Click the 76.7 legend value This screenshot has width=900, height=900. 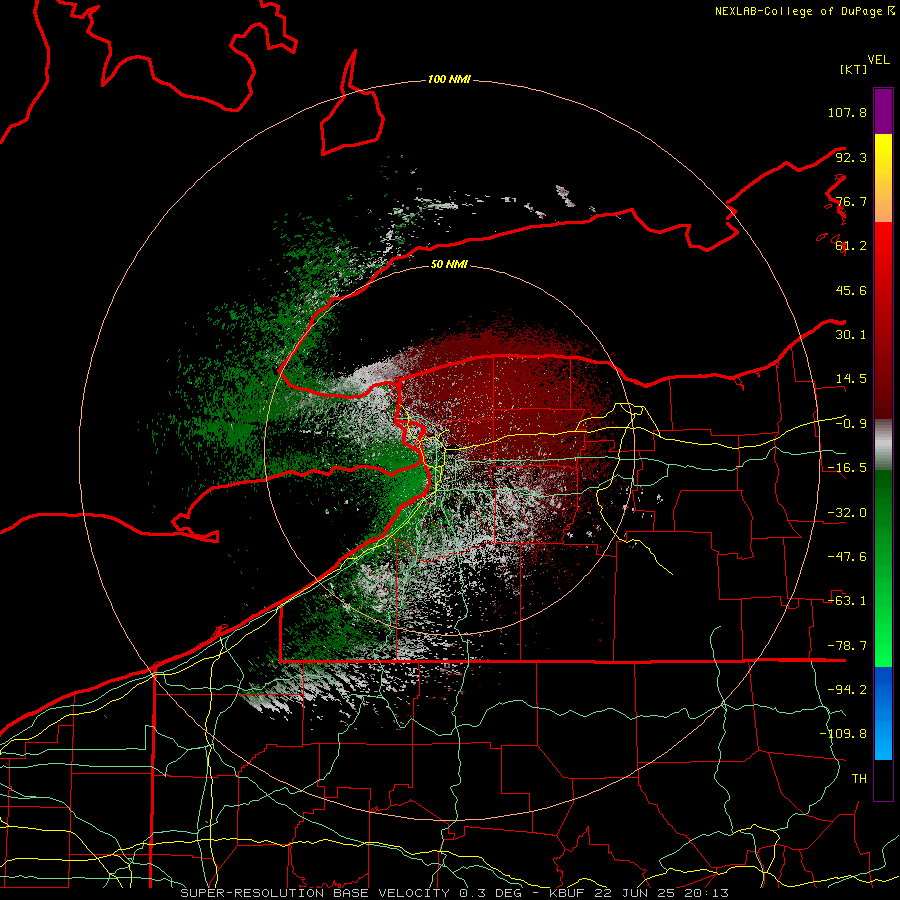[851, 201]
